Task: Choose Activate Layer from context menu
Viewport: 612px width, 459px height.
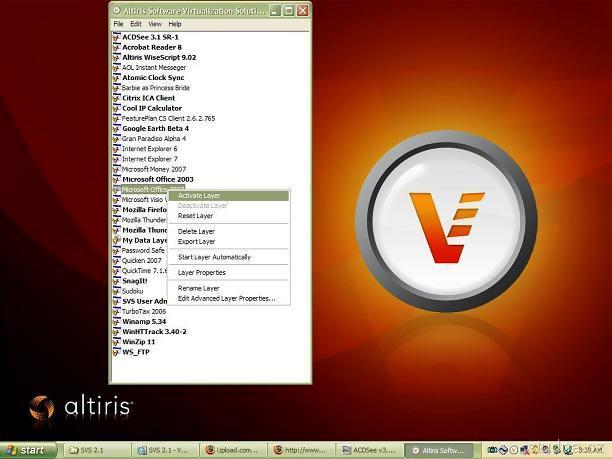Action: 229,196
